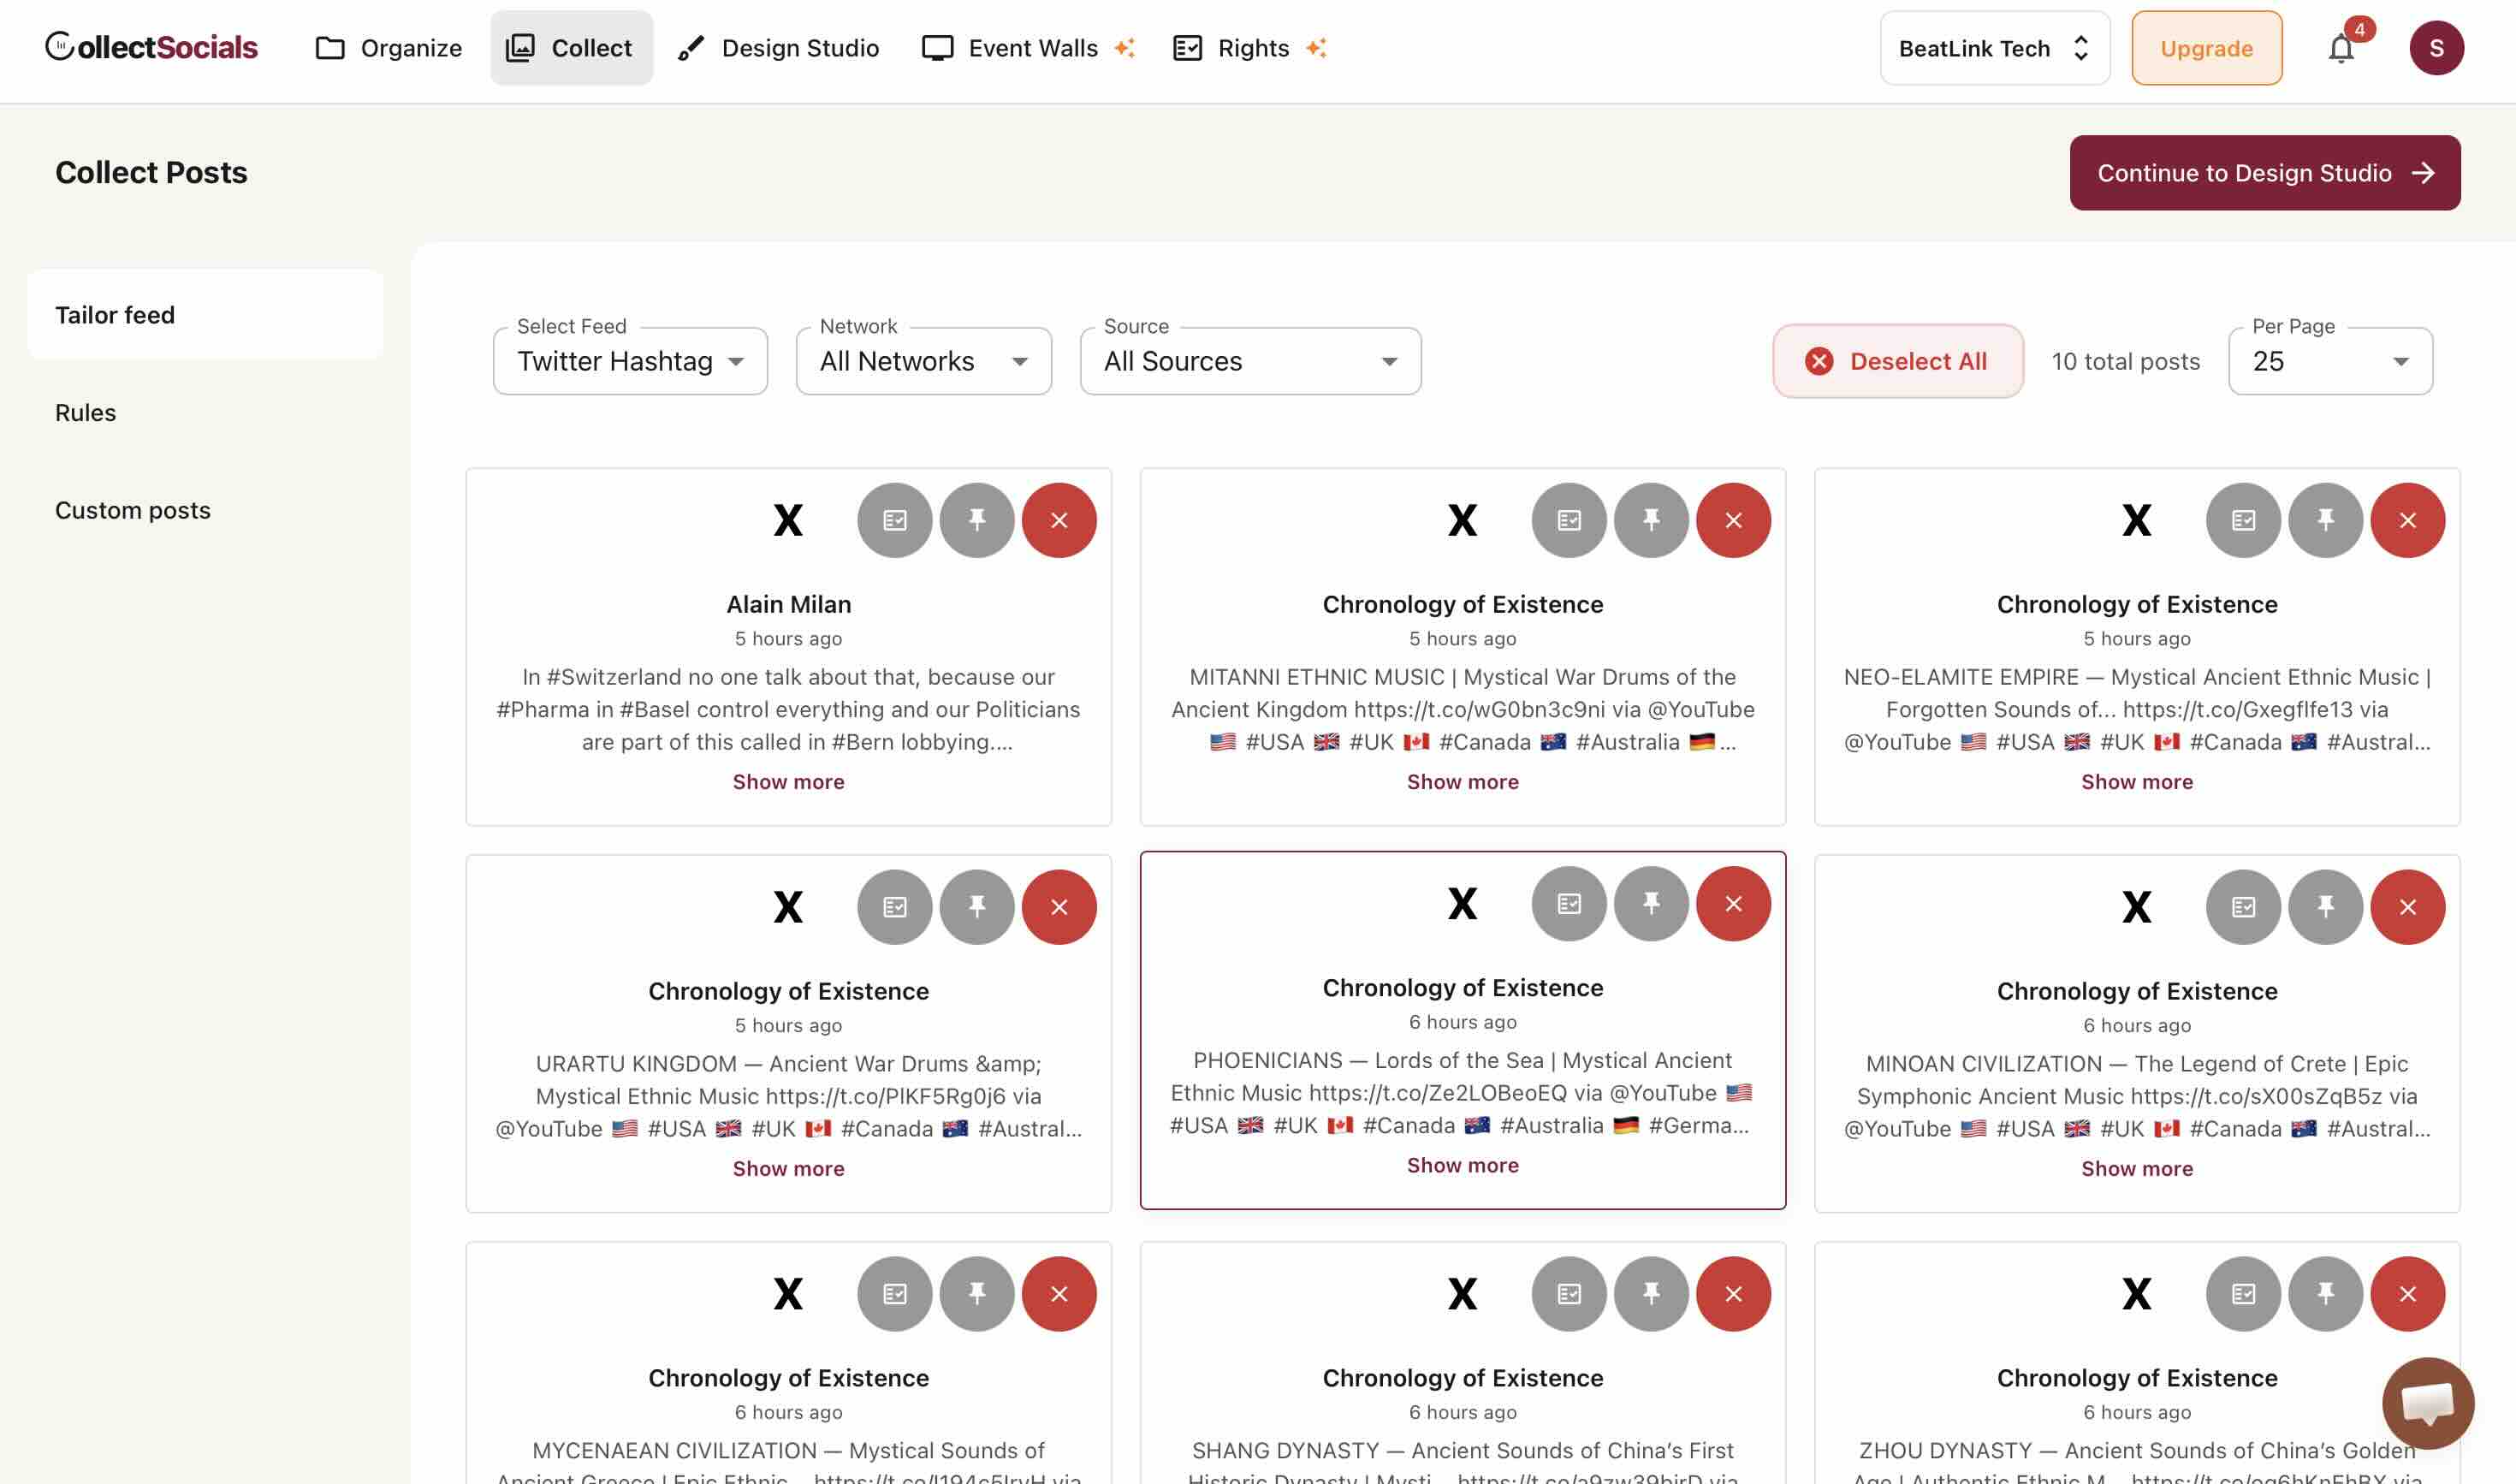The image size is (2516, 1484).
Task: Pin the NEO-ELAMITE EMPIRE post
Action: [x=2325, y=520]
